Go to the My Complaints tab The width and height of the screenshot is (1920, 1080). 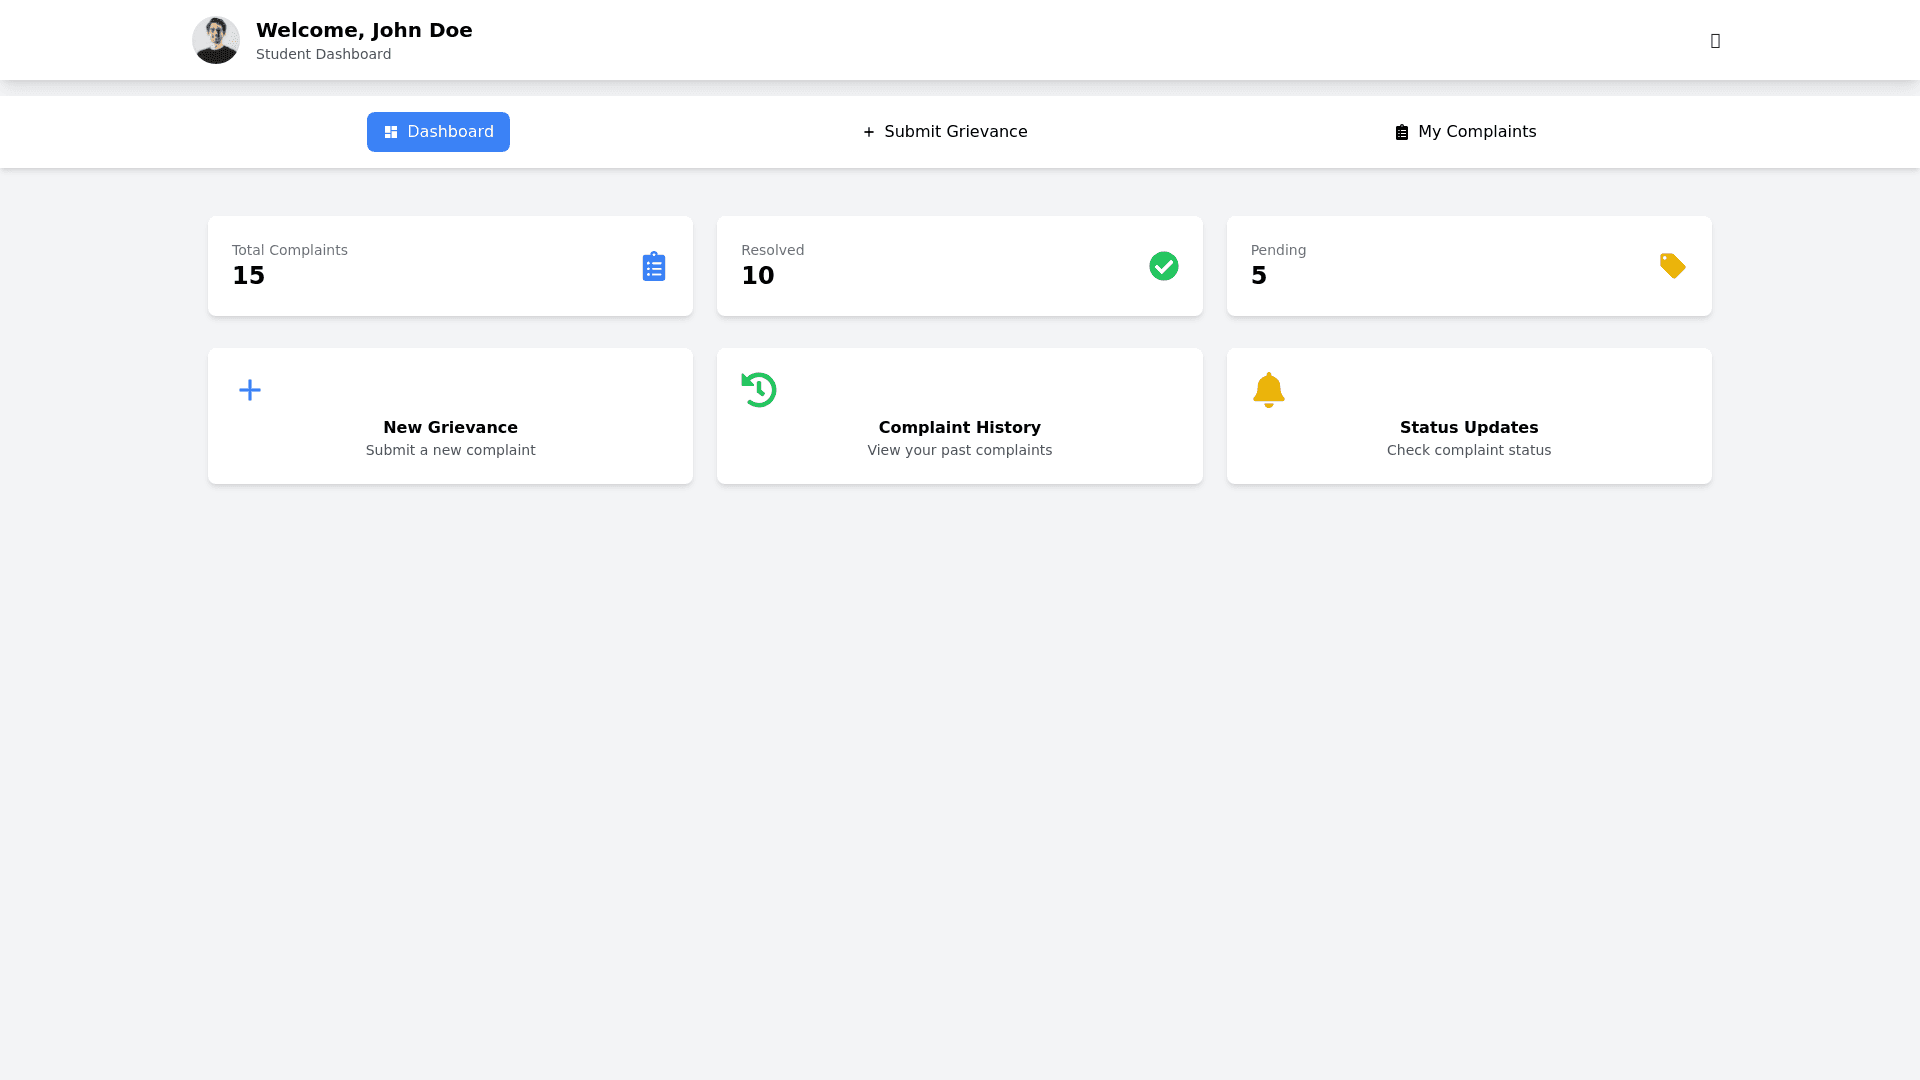tap(1465, 132)
